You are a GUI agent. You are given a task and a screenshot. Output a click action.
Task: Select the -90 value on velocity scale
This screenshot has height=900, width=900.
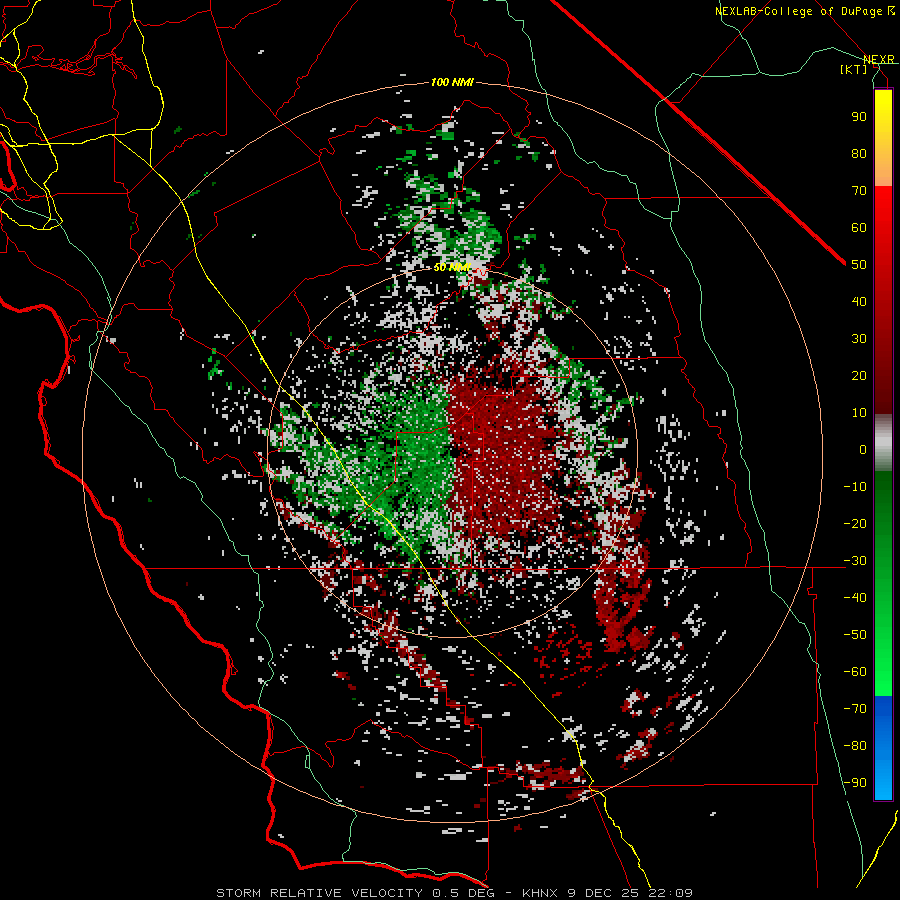855,783
